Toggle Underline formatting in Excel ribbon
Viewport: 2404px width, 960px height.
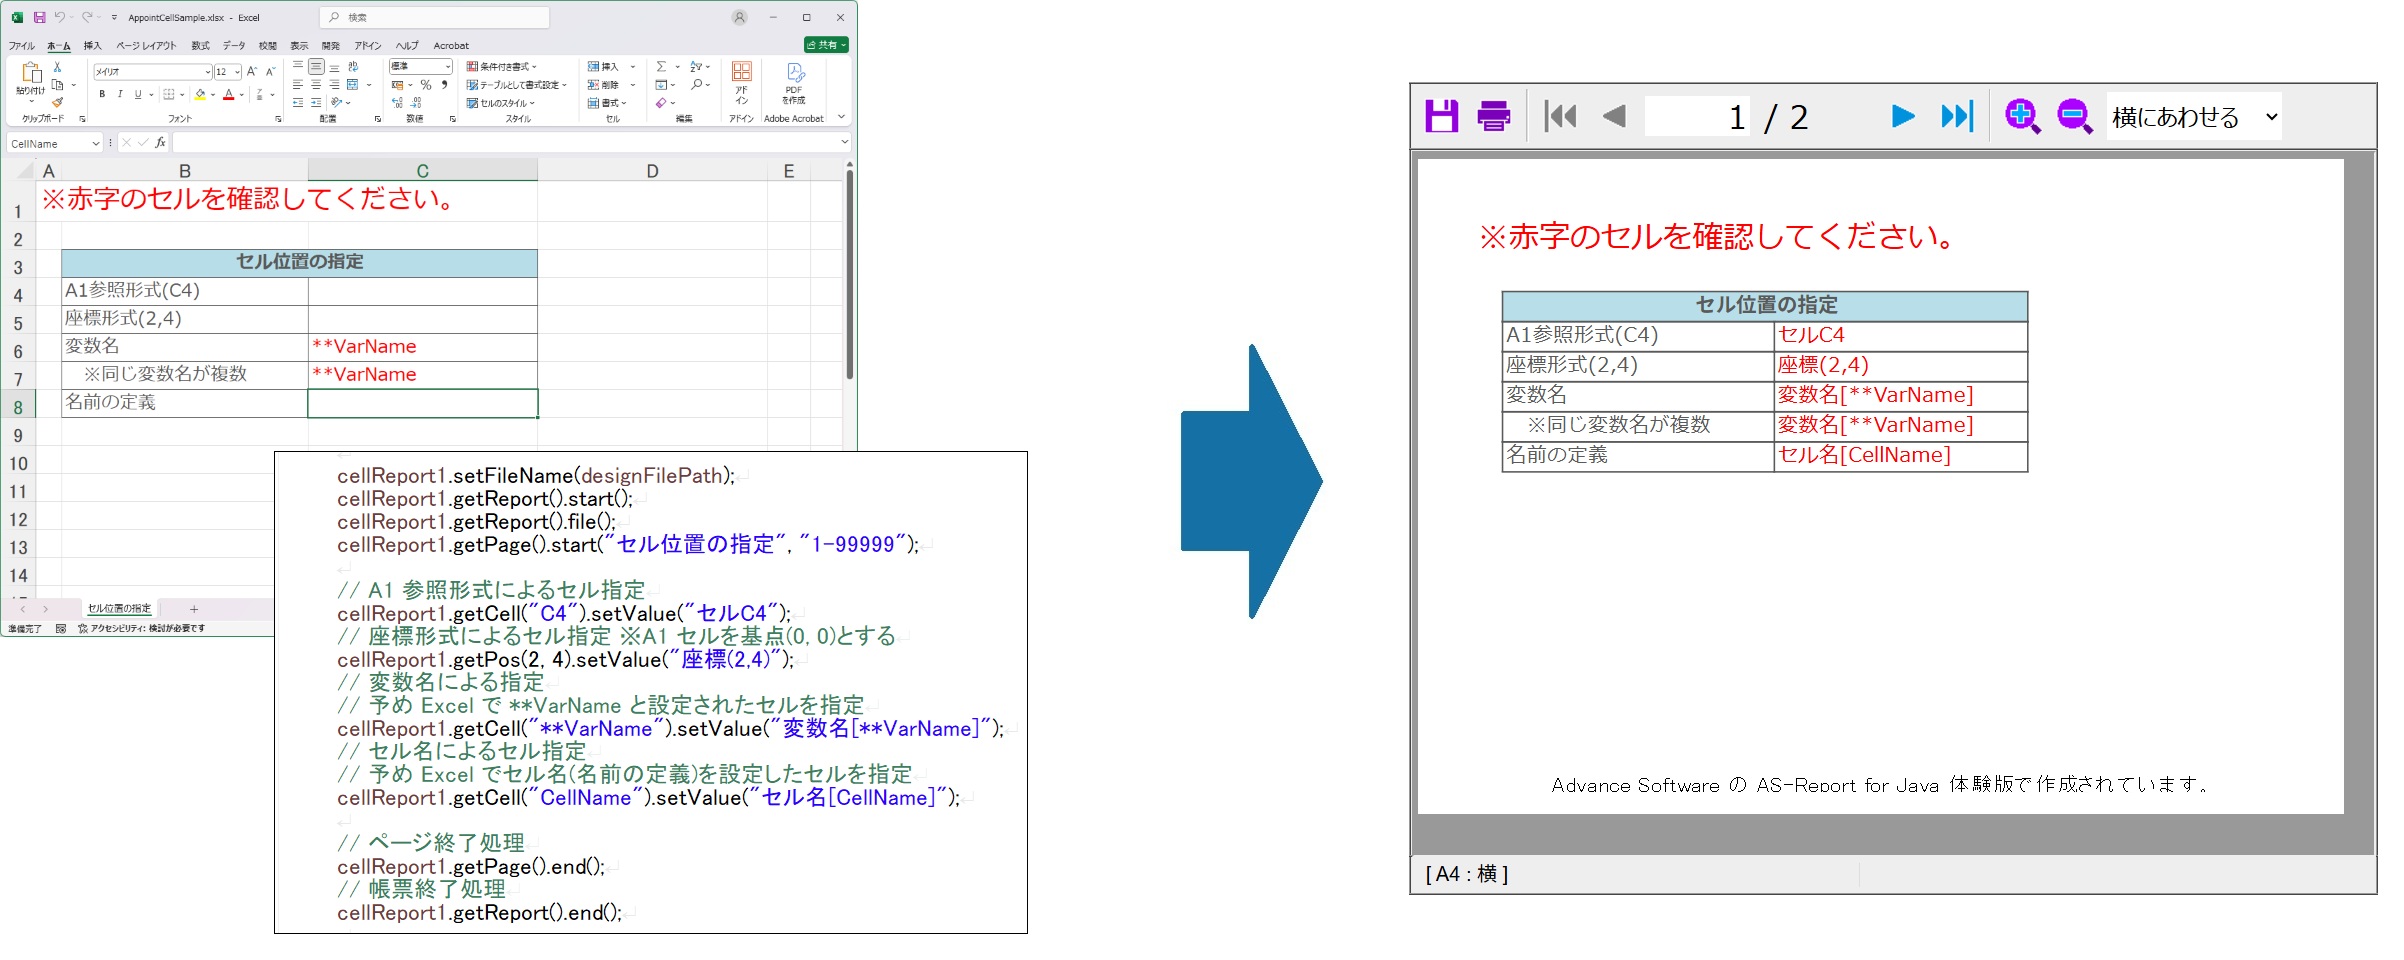click(138, 95)
